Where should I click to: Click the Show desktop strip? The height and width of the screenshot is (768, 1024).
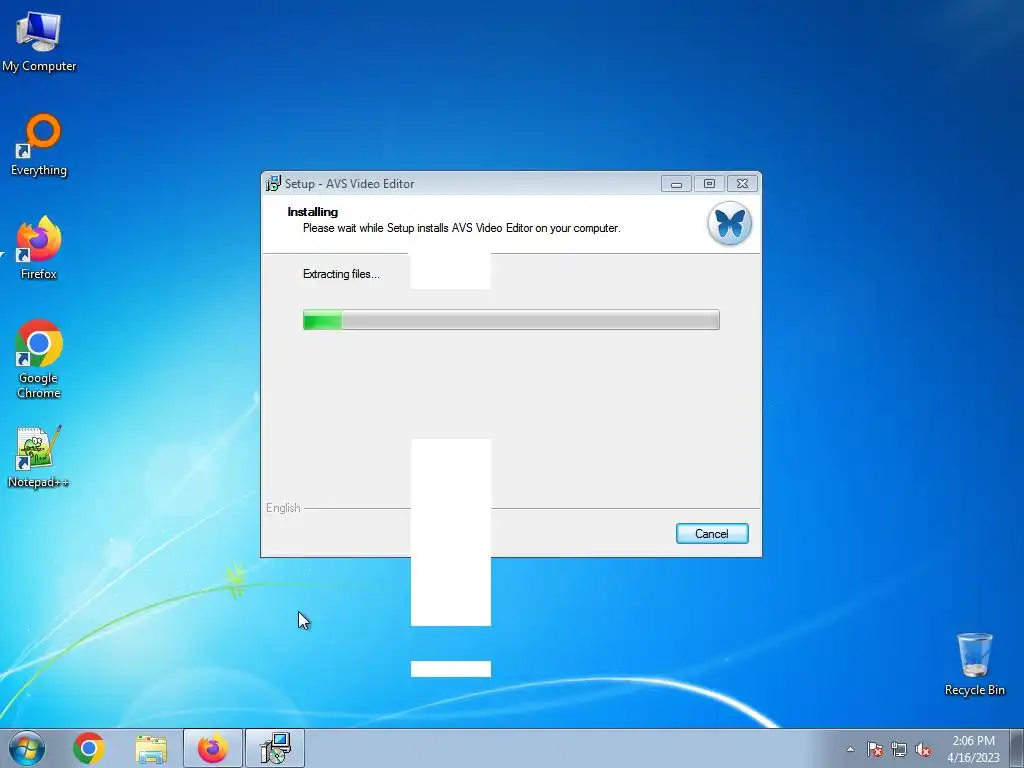click(x=1017, y=748)
